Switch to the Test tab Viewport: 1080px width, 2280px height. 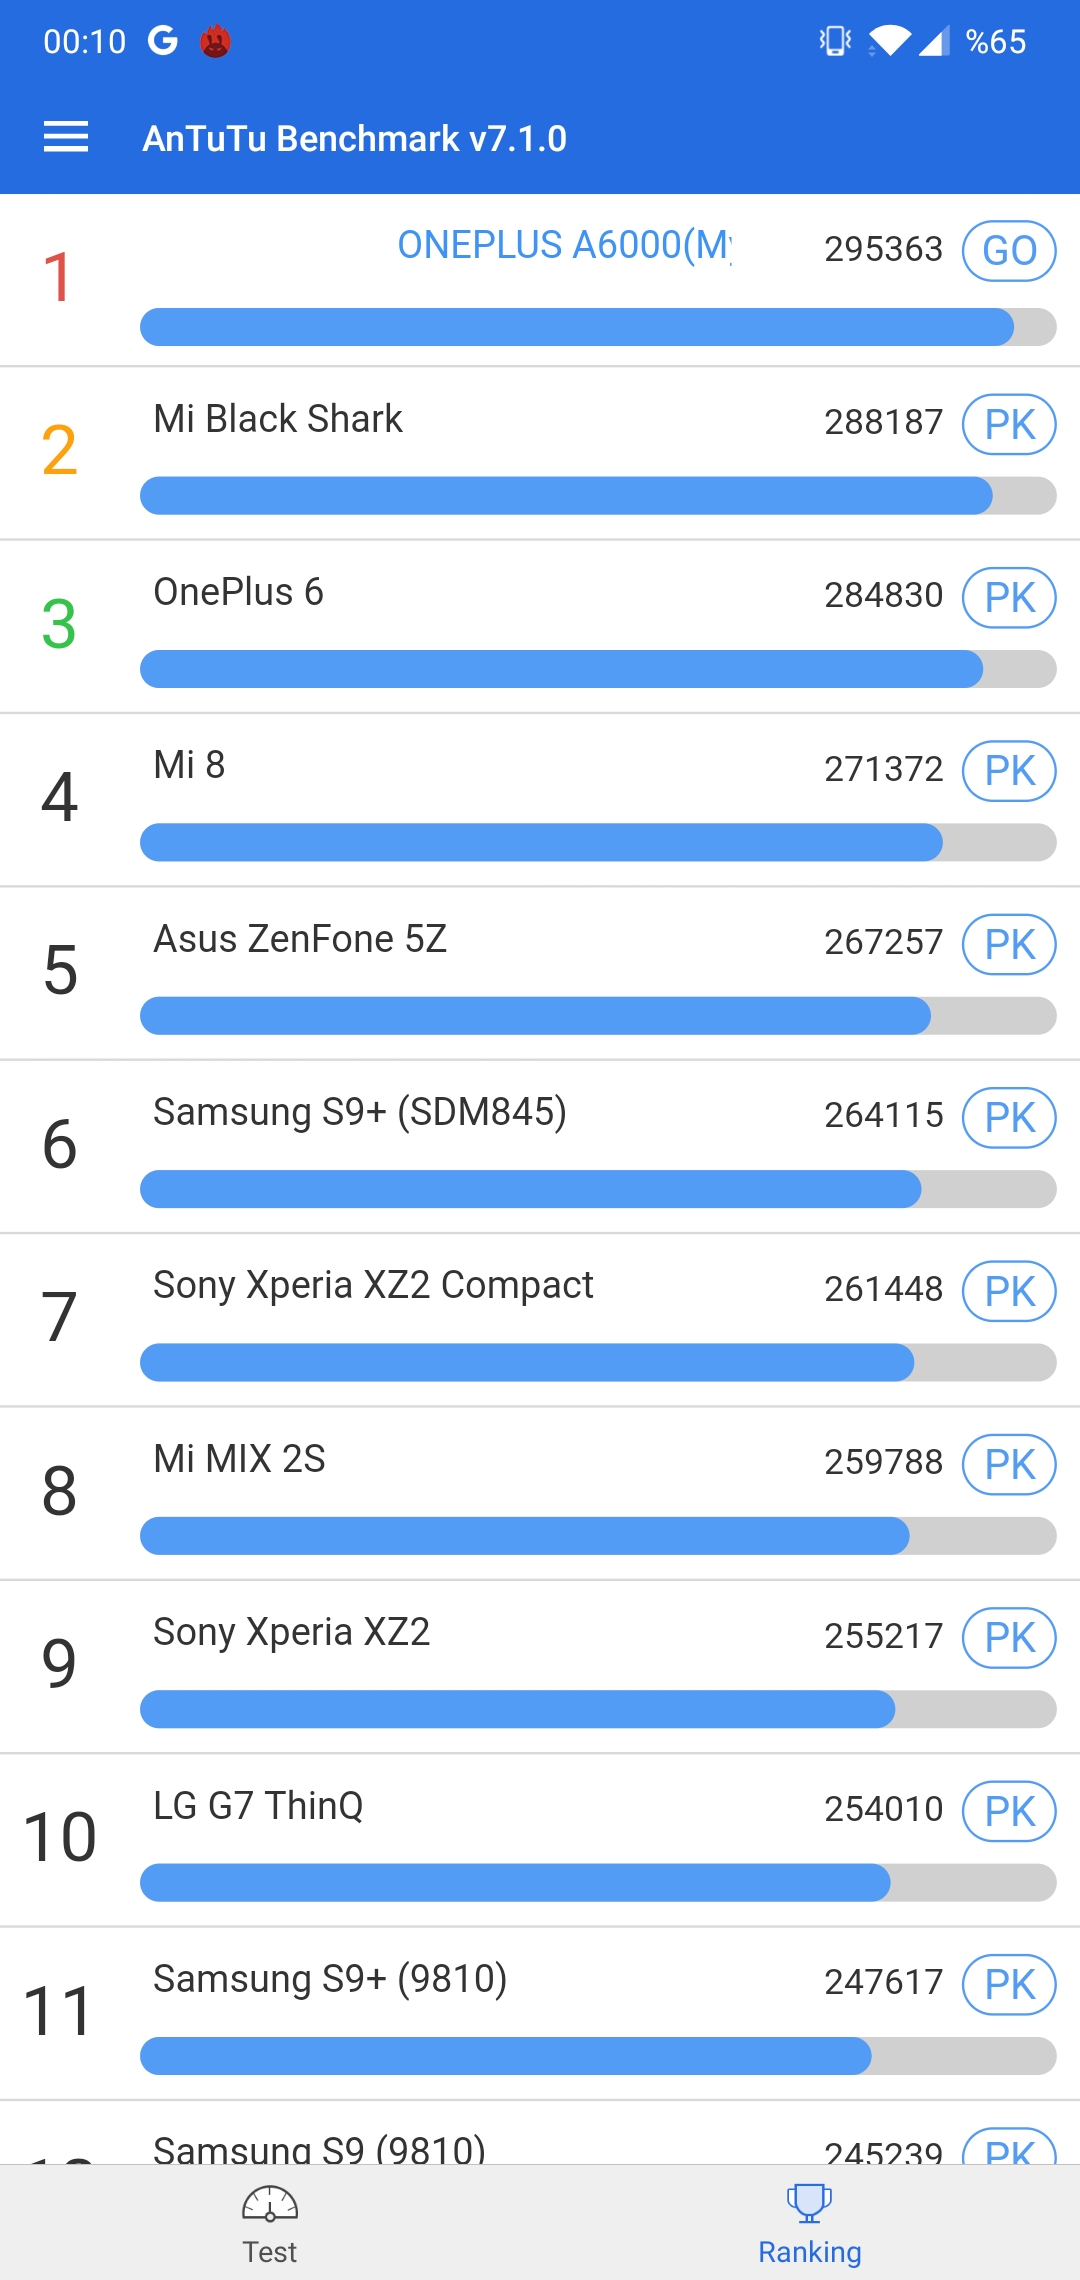tap(270, 2222)
